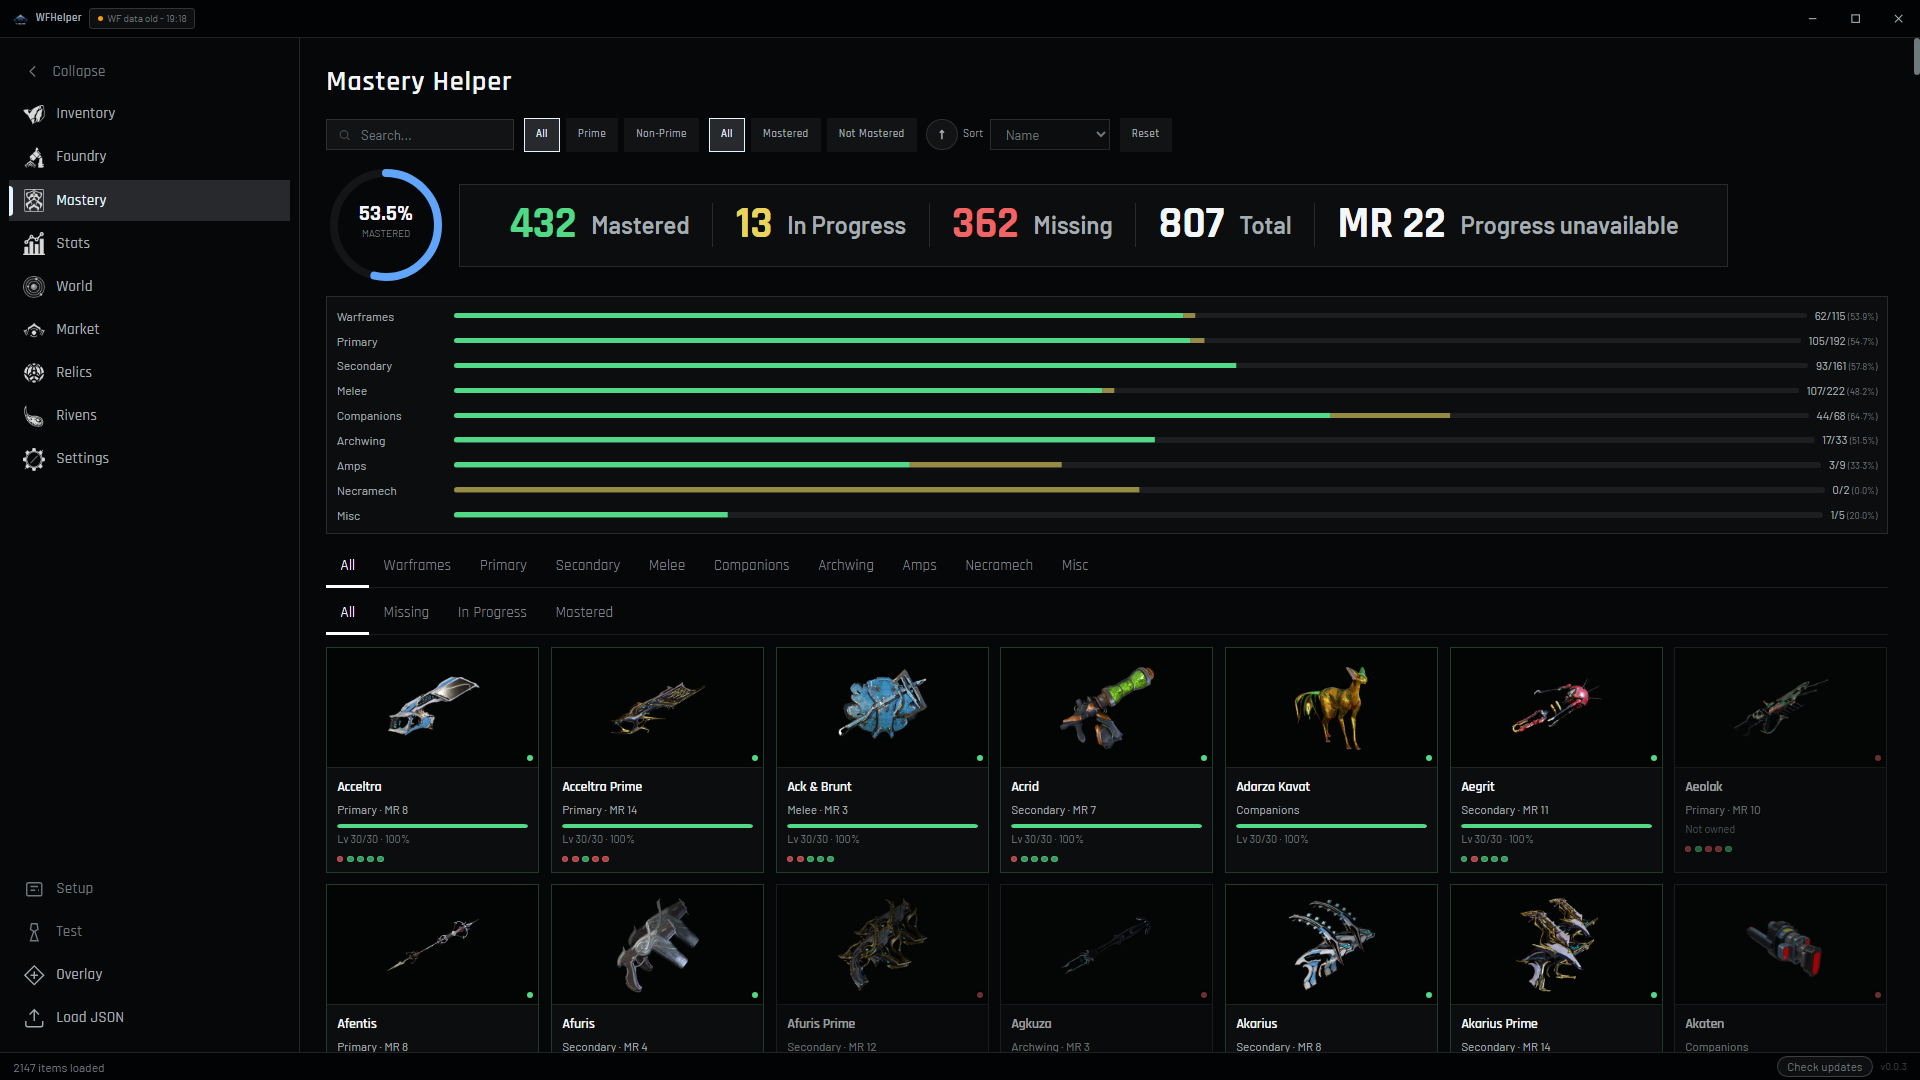The width and height of the screenshot is (1920, 1080).
Task: Click the Test icon in sidebar
Action: [x=34, y=931]
